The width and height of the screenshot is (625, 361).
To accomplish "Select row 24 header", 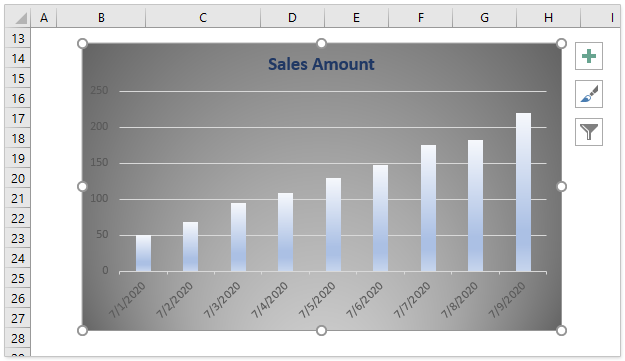I will (x=18, y=258).
